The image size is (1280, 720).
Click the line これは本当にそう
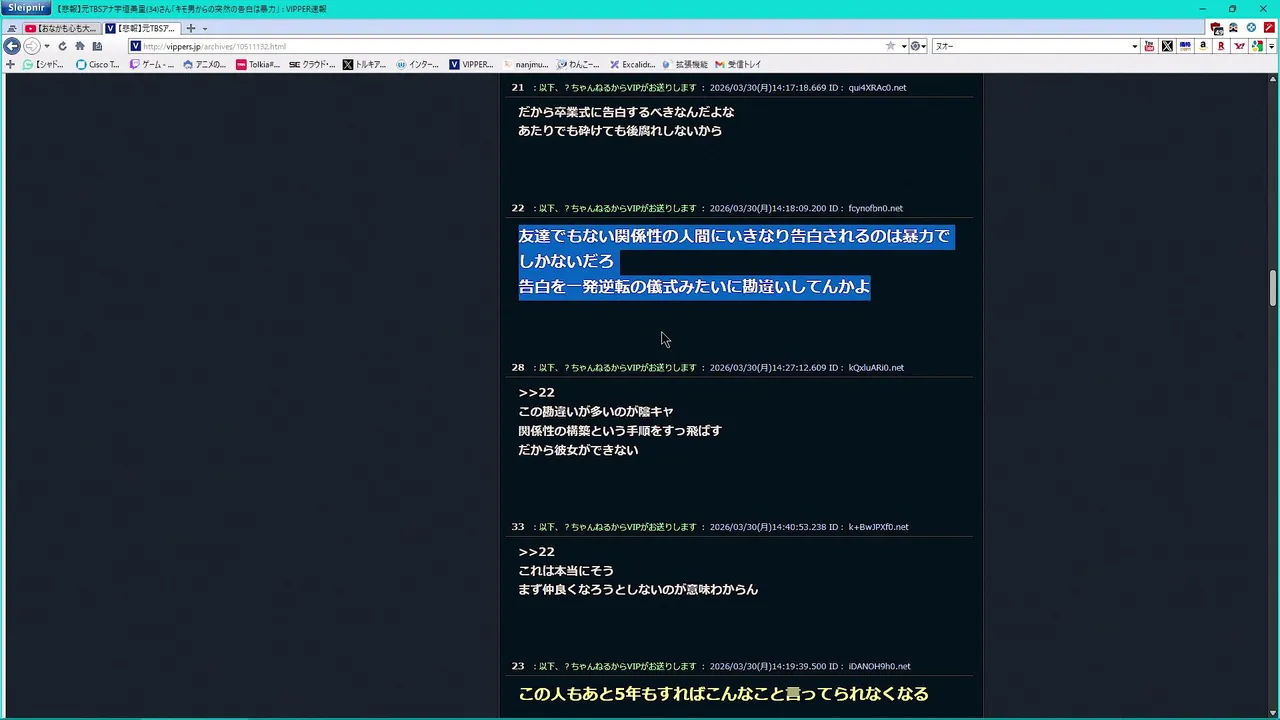click(566, 571)
